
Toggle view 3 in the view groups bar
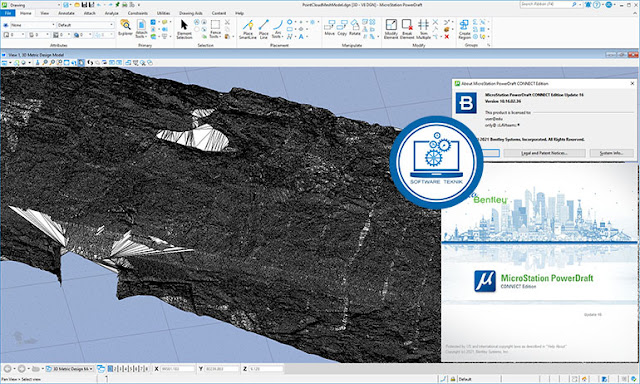click(120, 369)
